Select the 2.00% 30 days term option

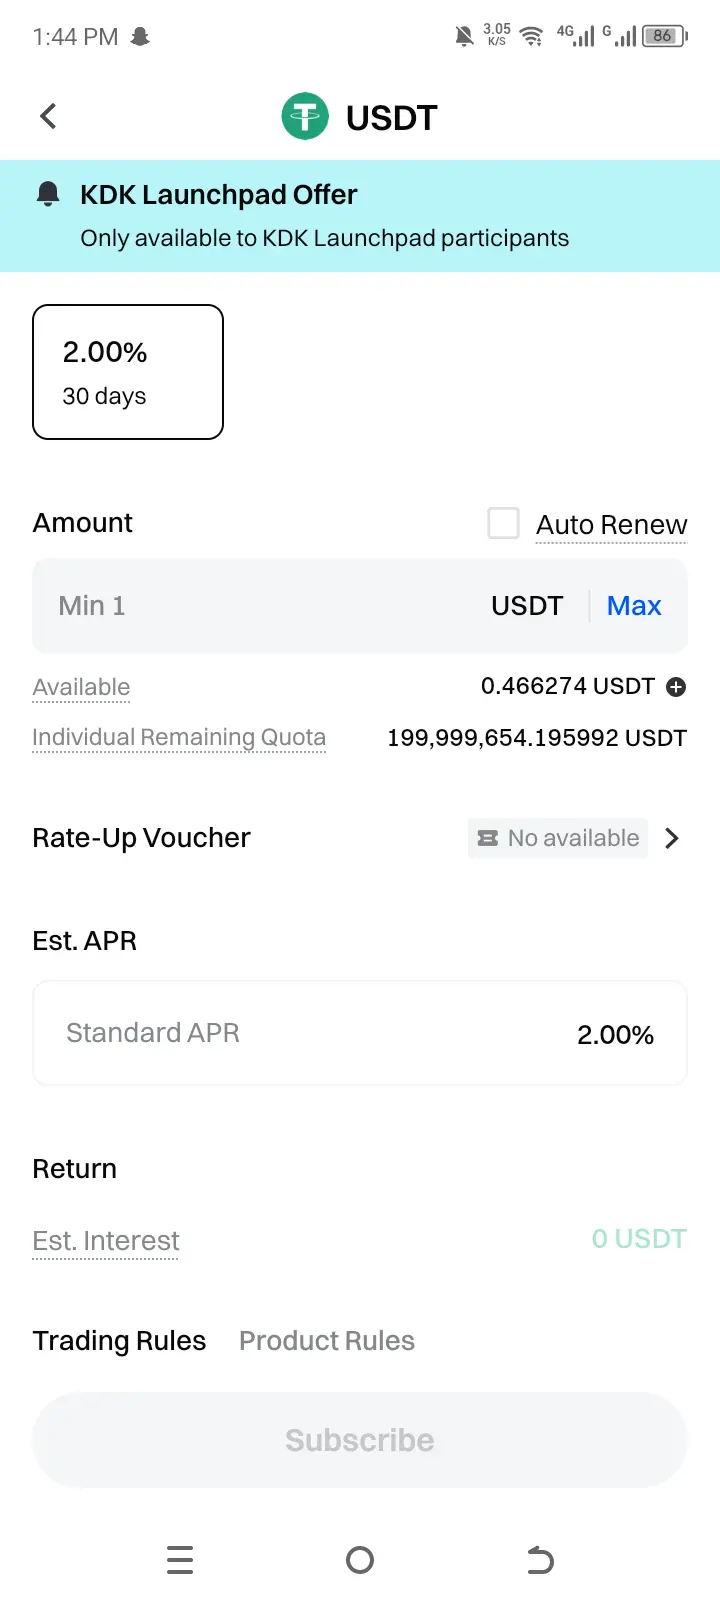(128, 372)
